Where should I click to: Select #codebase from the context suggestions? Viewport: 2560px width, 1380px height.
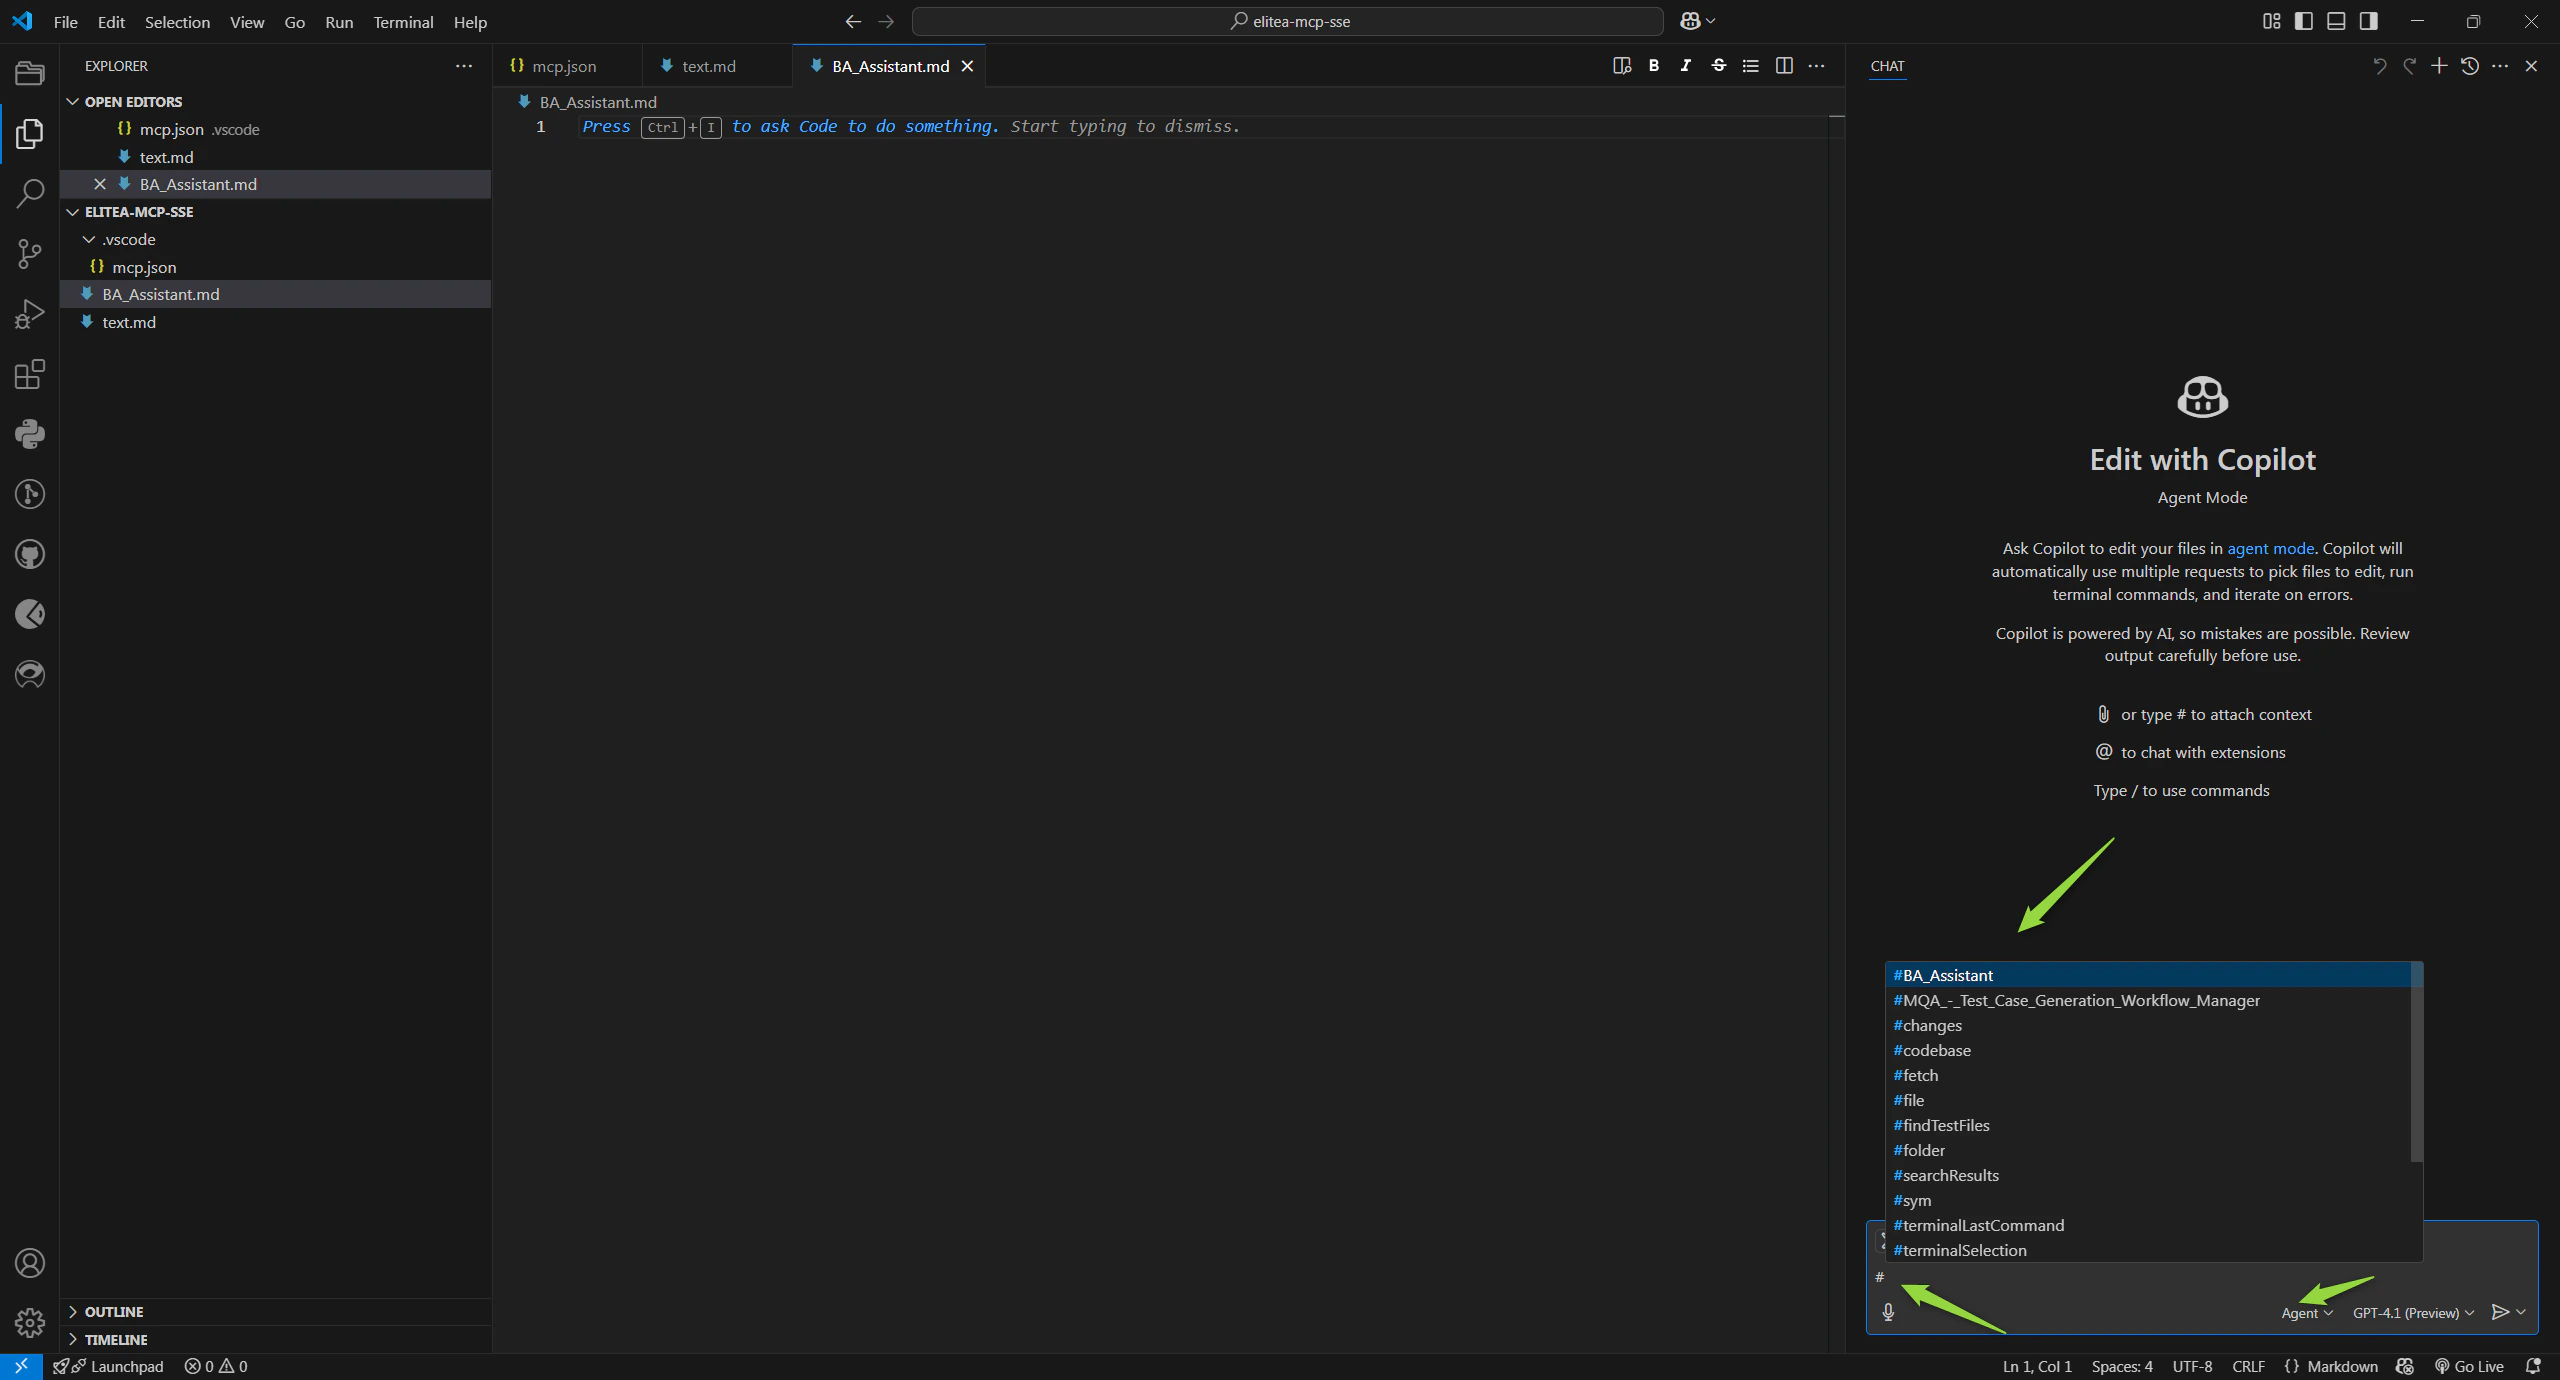pos(1932,1050)
